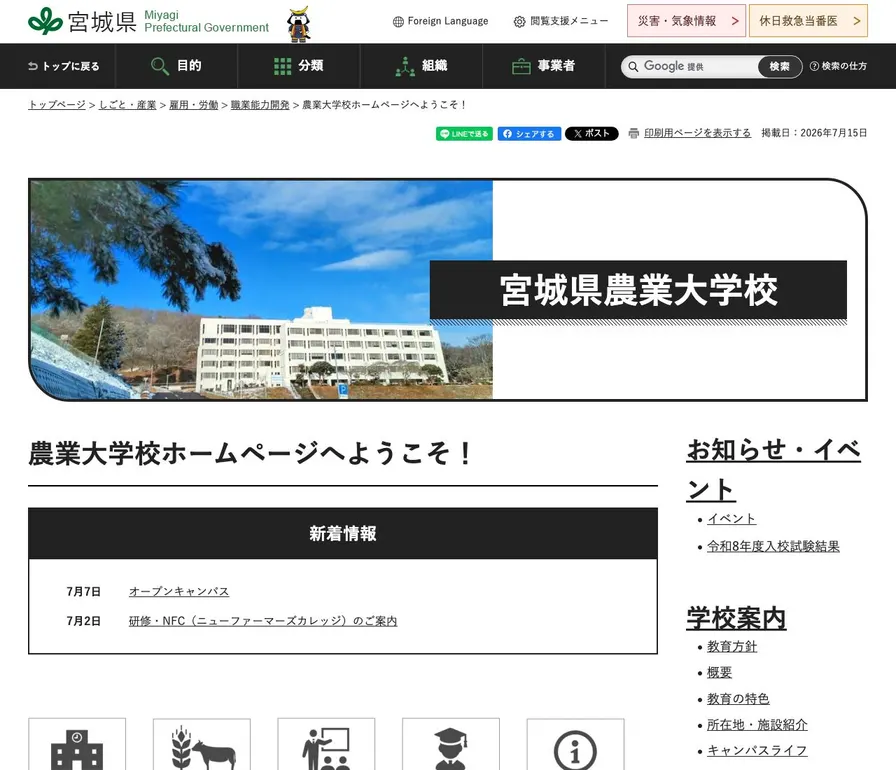Screen dimensions: 896x770
Task: Return to top via トップに戻る
Action: (63, 66)
